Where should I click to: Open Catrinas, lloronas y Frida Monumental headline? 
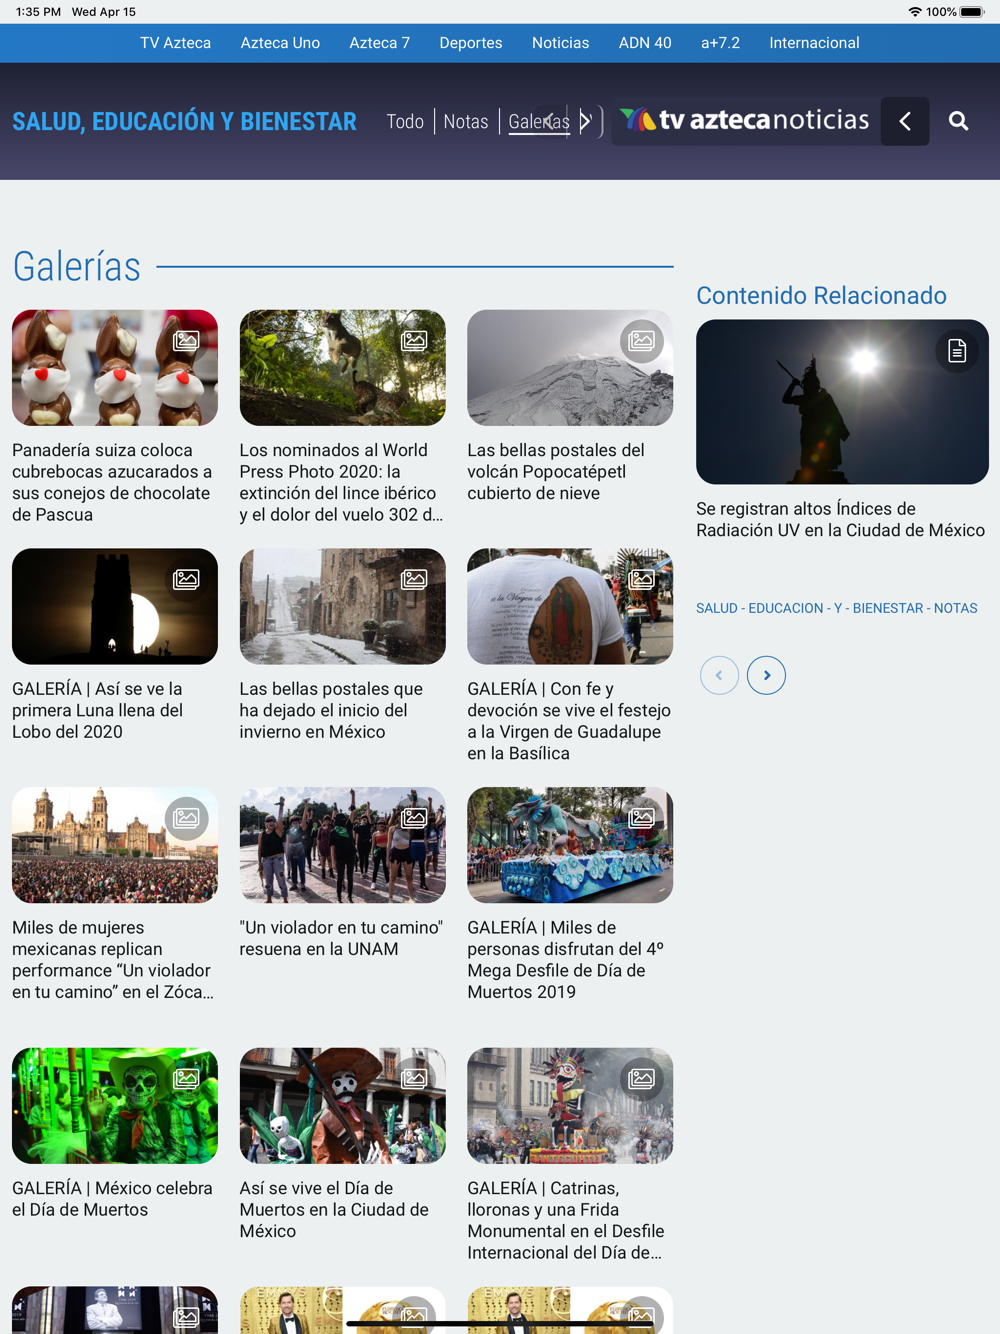pos(566,1220)
